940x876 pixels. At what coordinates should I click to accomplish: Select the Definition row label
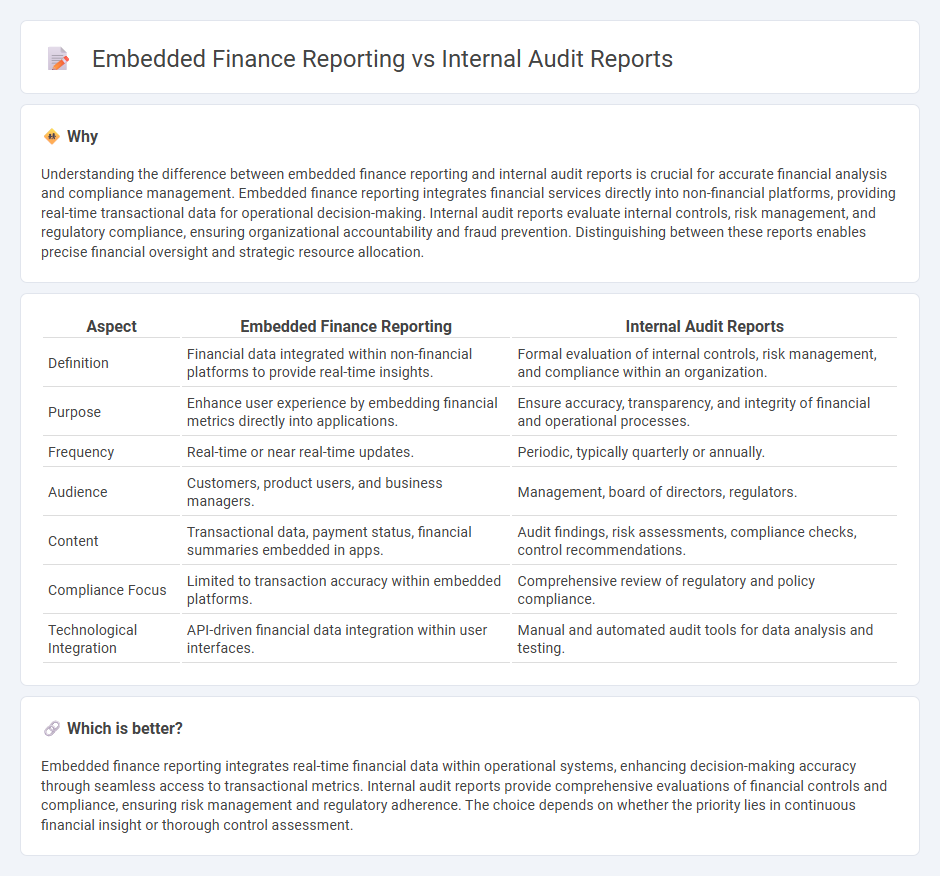(79, 363)
